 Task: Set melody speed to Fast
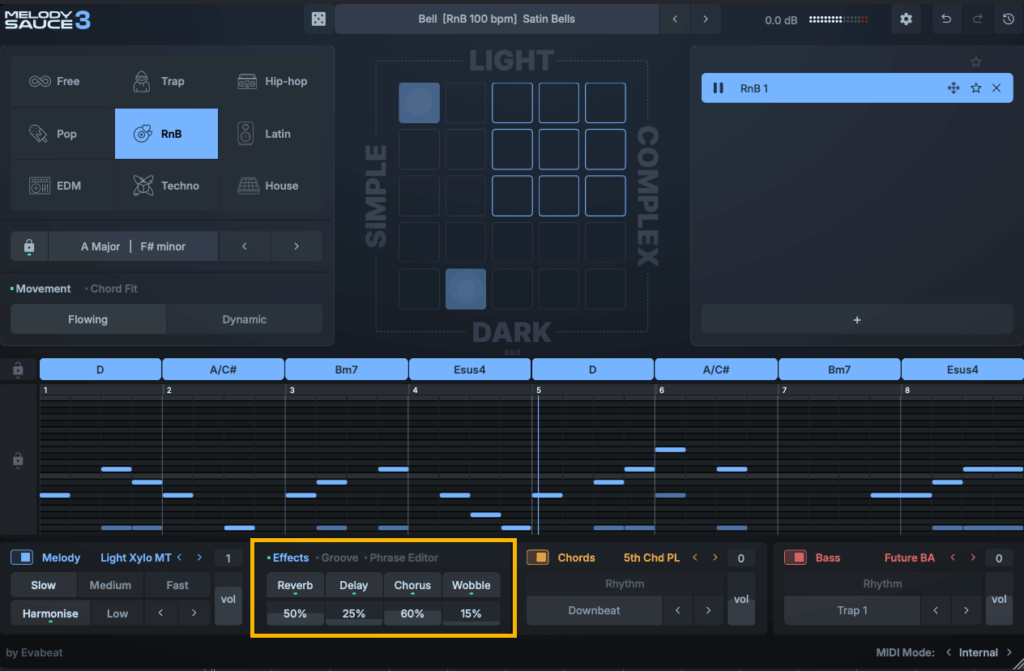(177, 585)
